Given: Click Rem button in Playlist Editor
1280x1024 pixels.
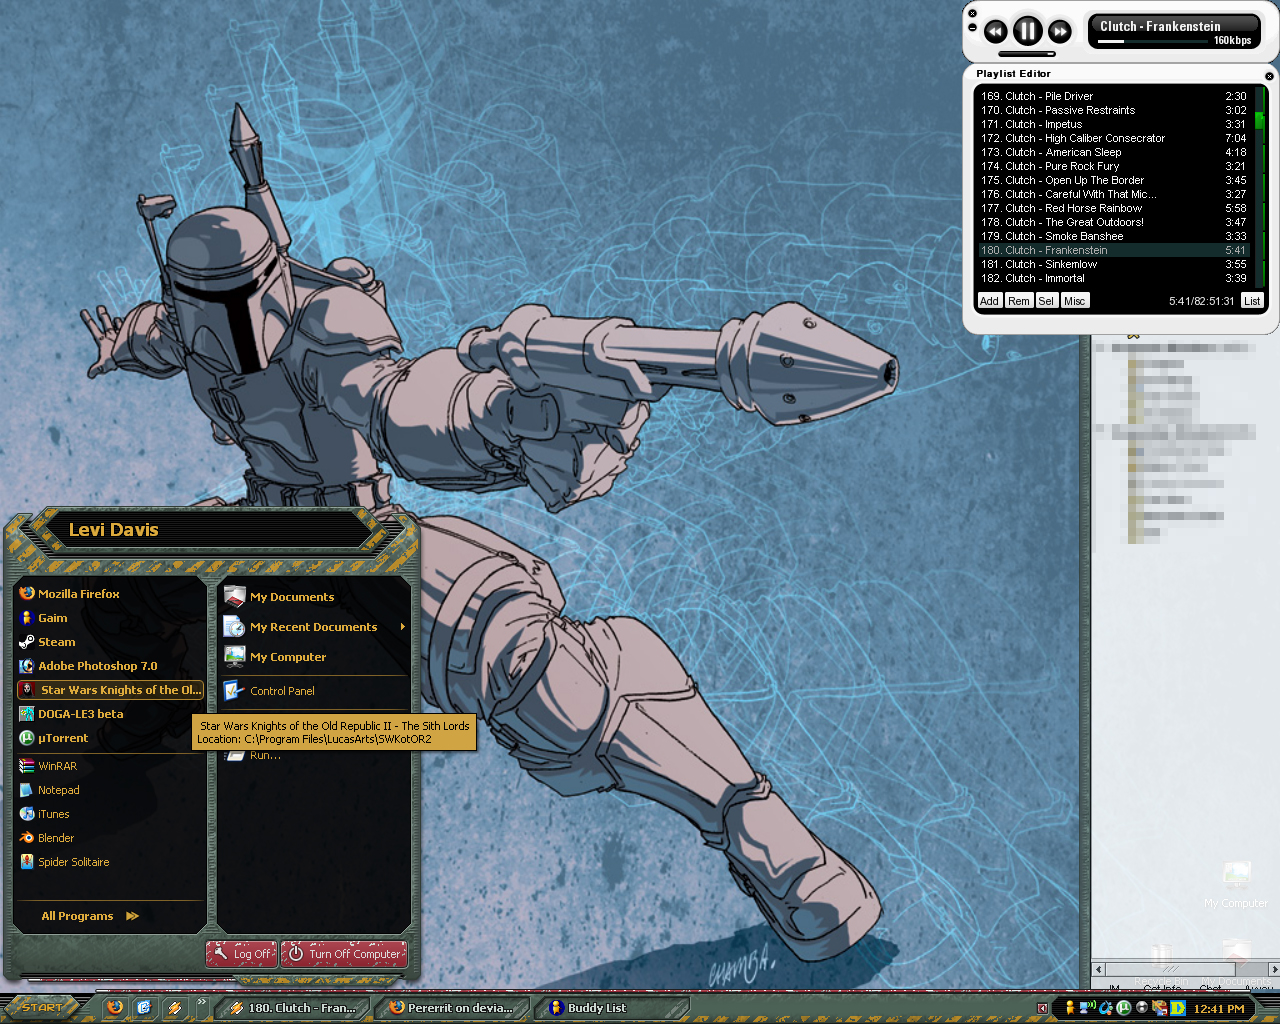Looking at the screenshot, I should [1019, 301].
